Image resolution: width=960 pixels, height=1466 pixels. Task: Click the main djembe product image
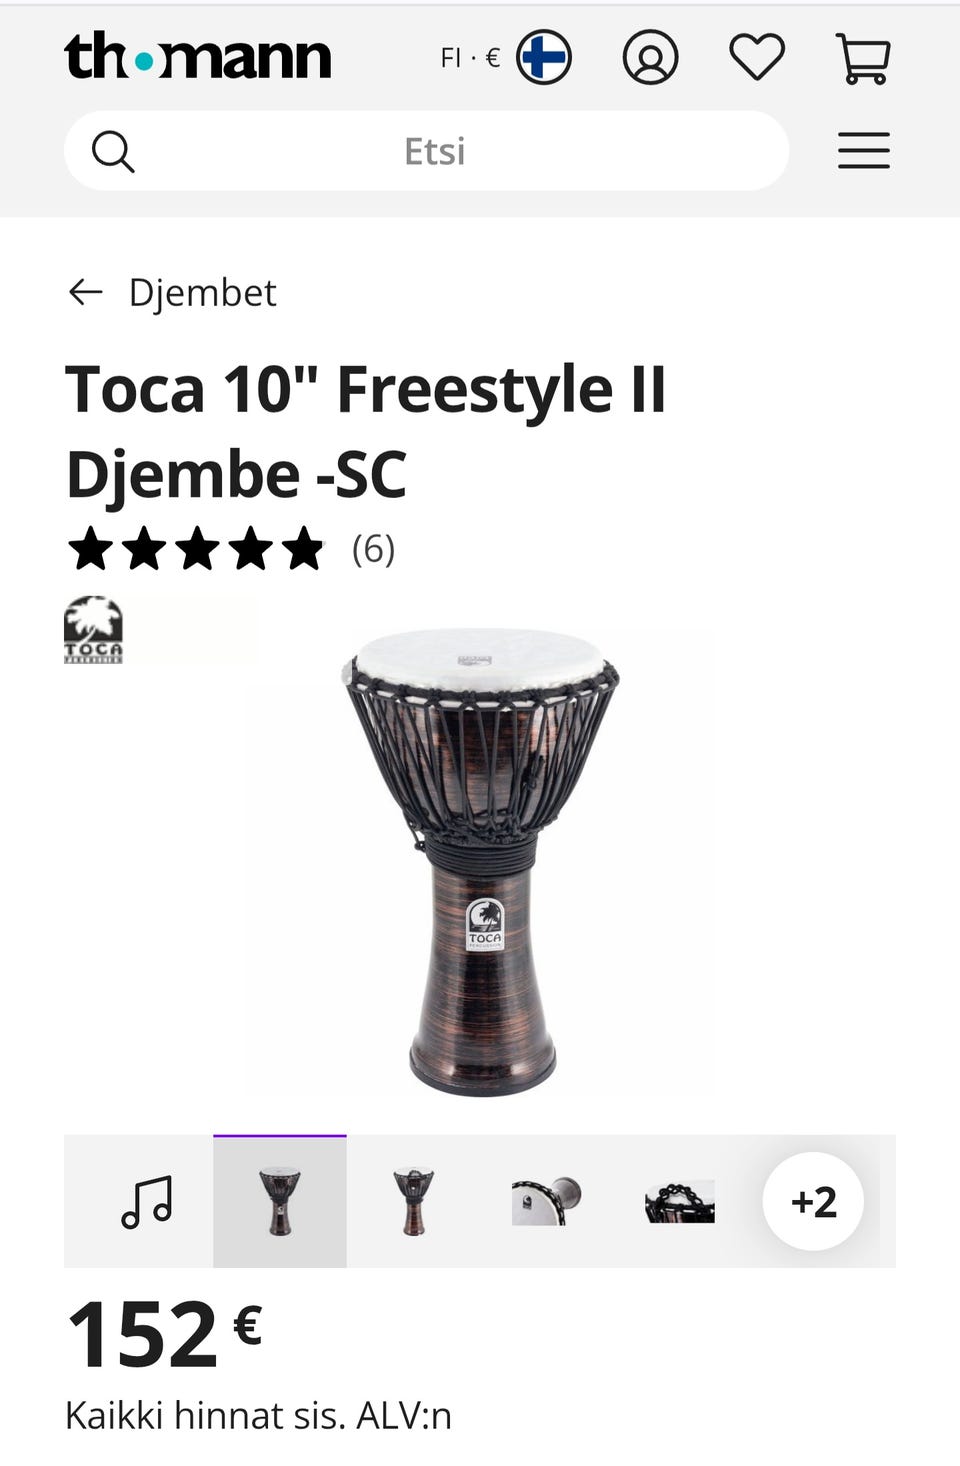tap(481, 862)
